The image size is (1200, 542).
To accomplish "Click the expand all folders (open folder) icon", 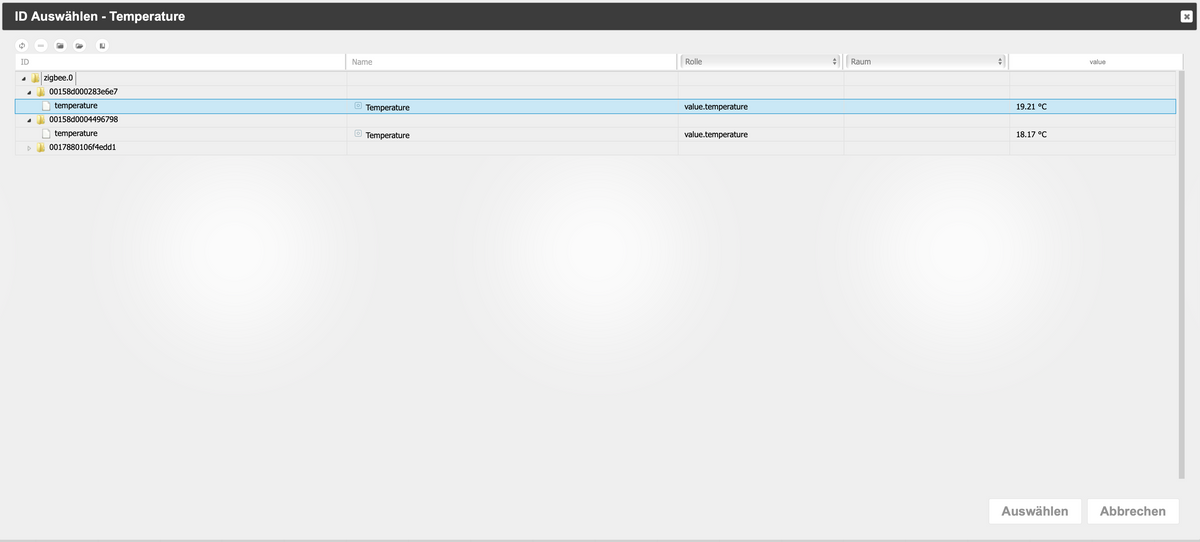I will point(79,45).
